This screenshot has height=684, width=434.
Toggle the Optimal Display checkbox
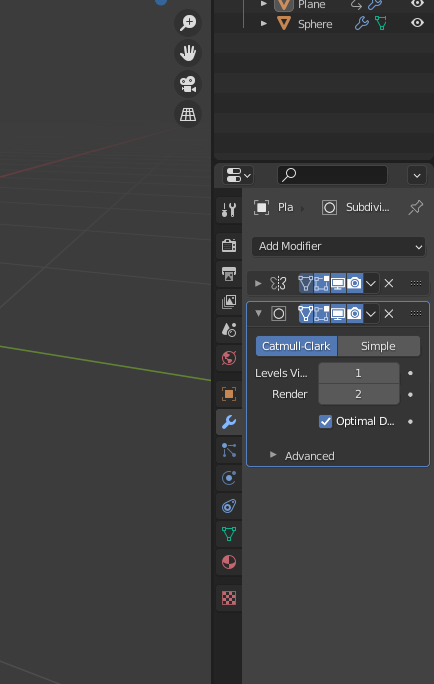click(325, 421)
